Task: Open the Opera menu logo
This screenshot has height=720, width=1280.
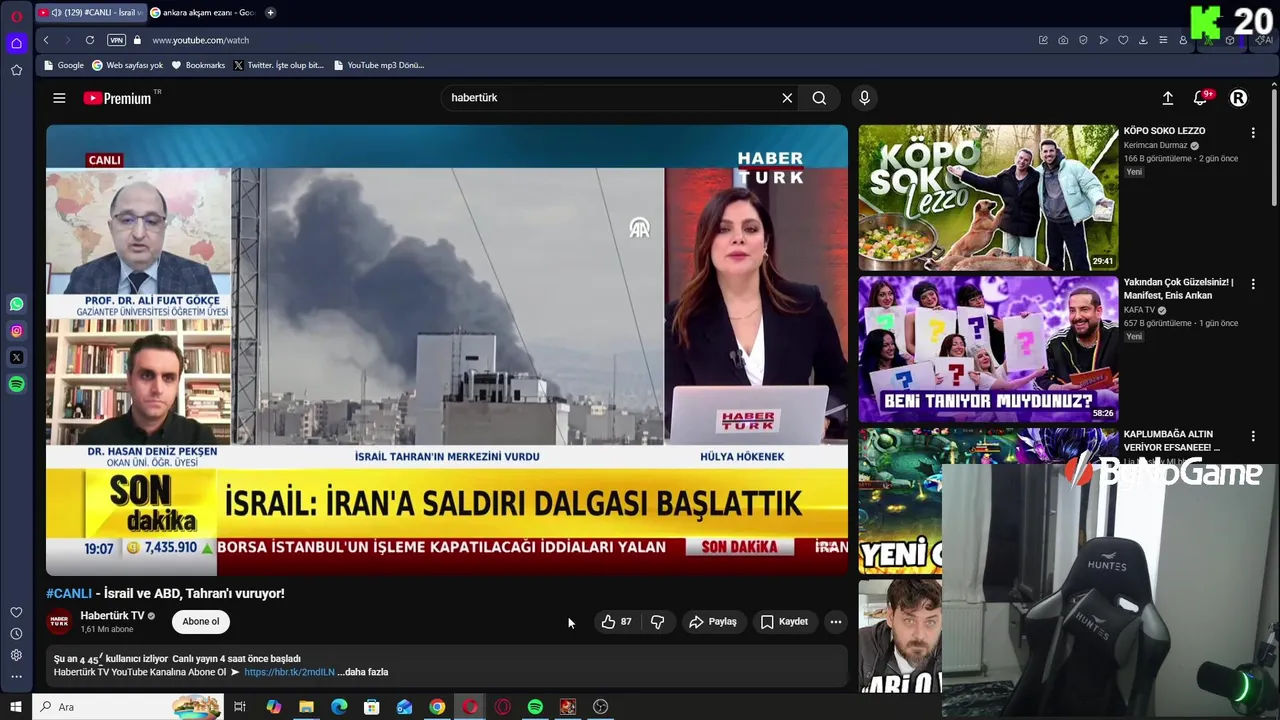Action: point(16,15)
